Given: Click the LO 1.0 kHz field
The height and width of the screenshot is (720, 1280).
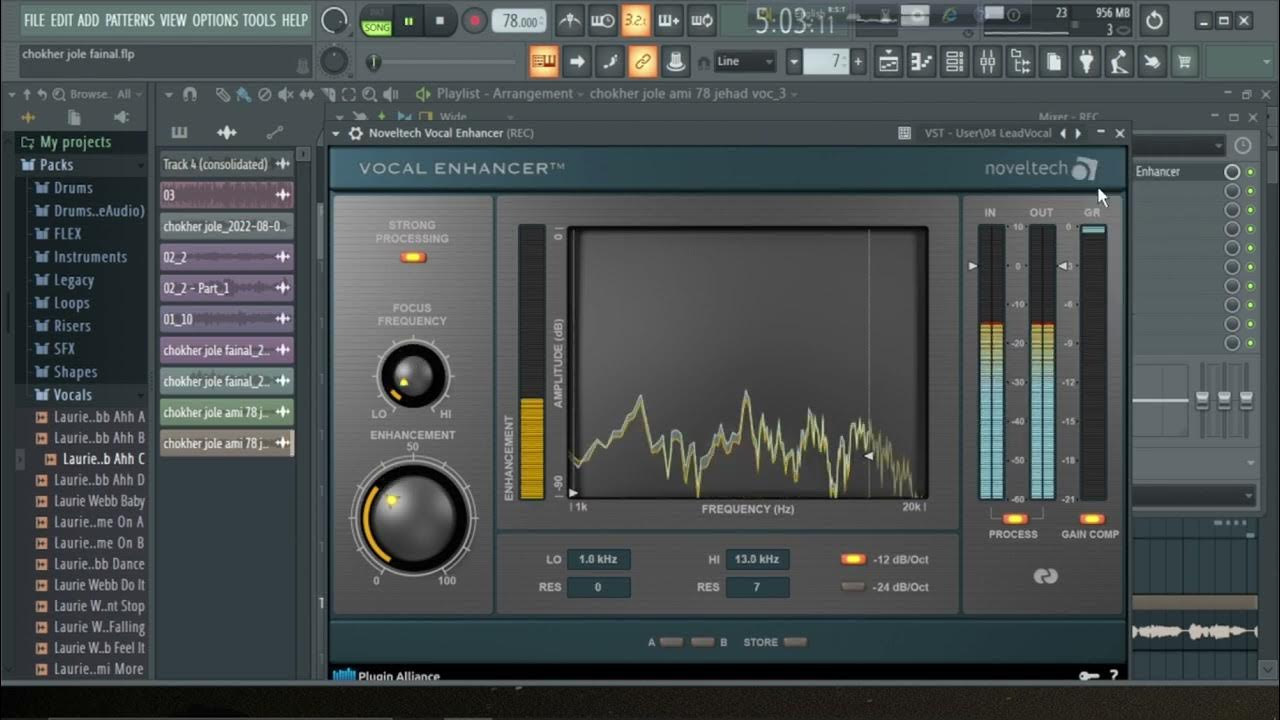Looking at the screenshot, I should 598,559.
